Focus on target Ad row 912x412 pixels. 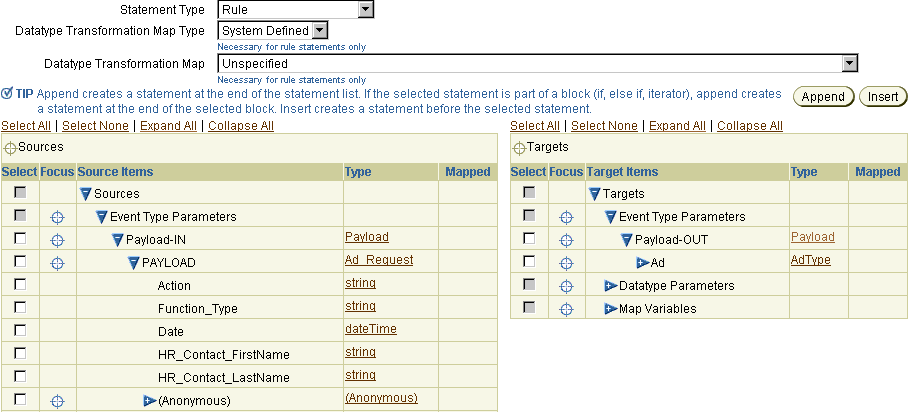tap(566, 263)
